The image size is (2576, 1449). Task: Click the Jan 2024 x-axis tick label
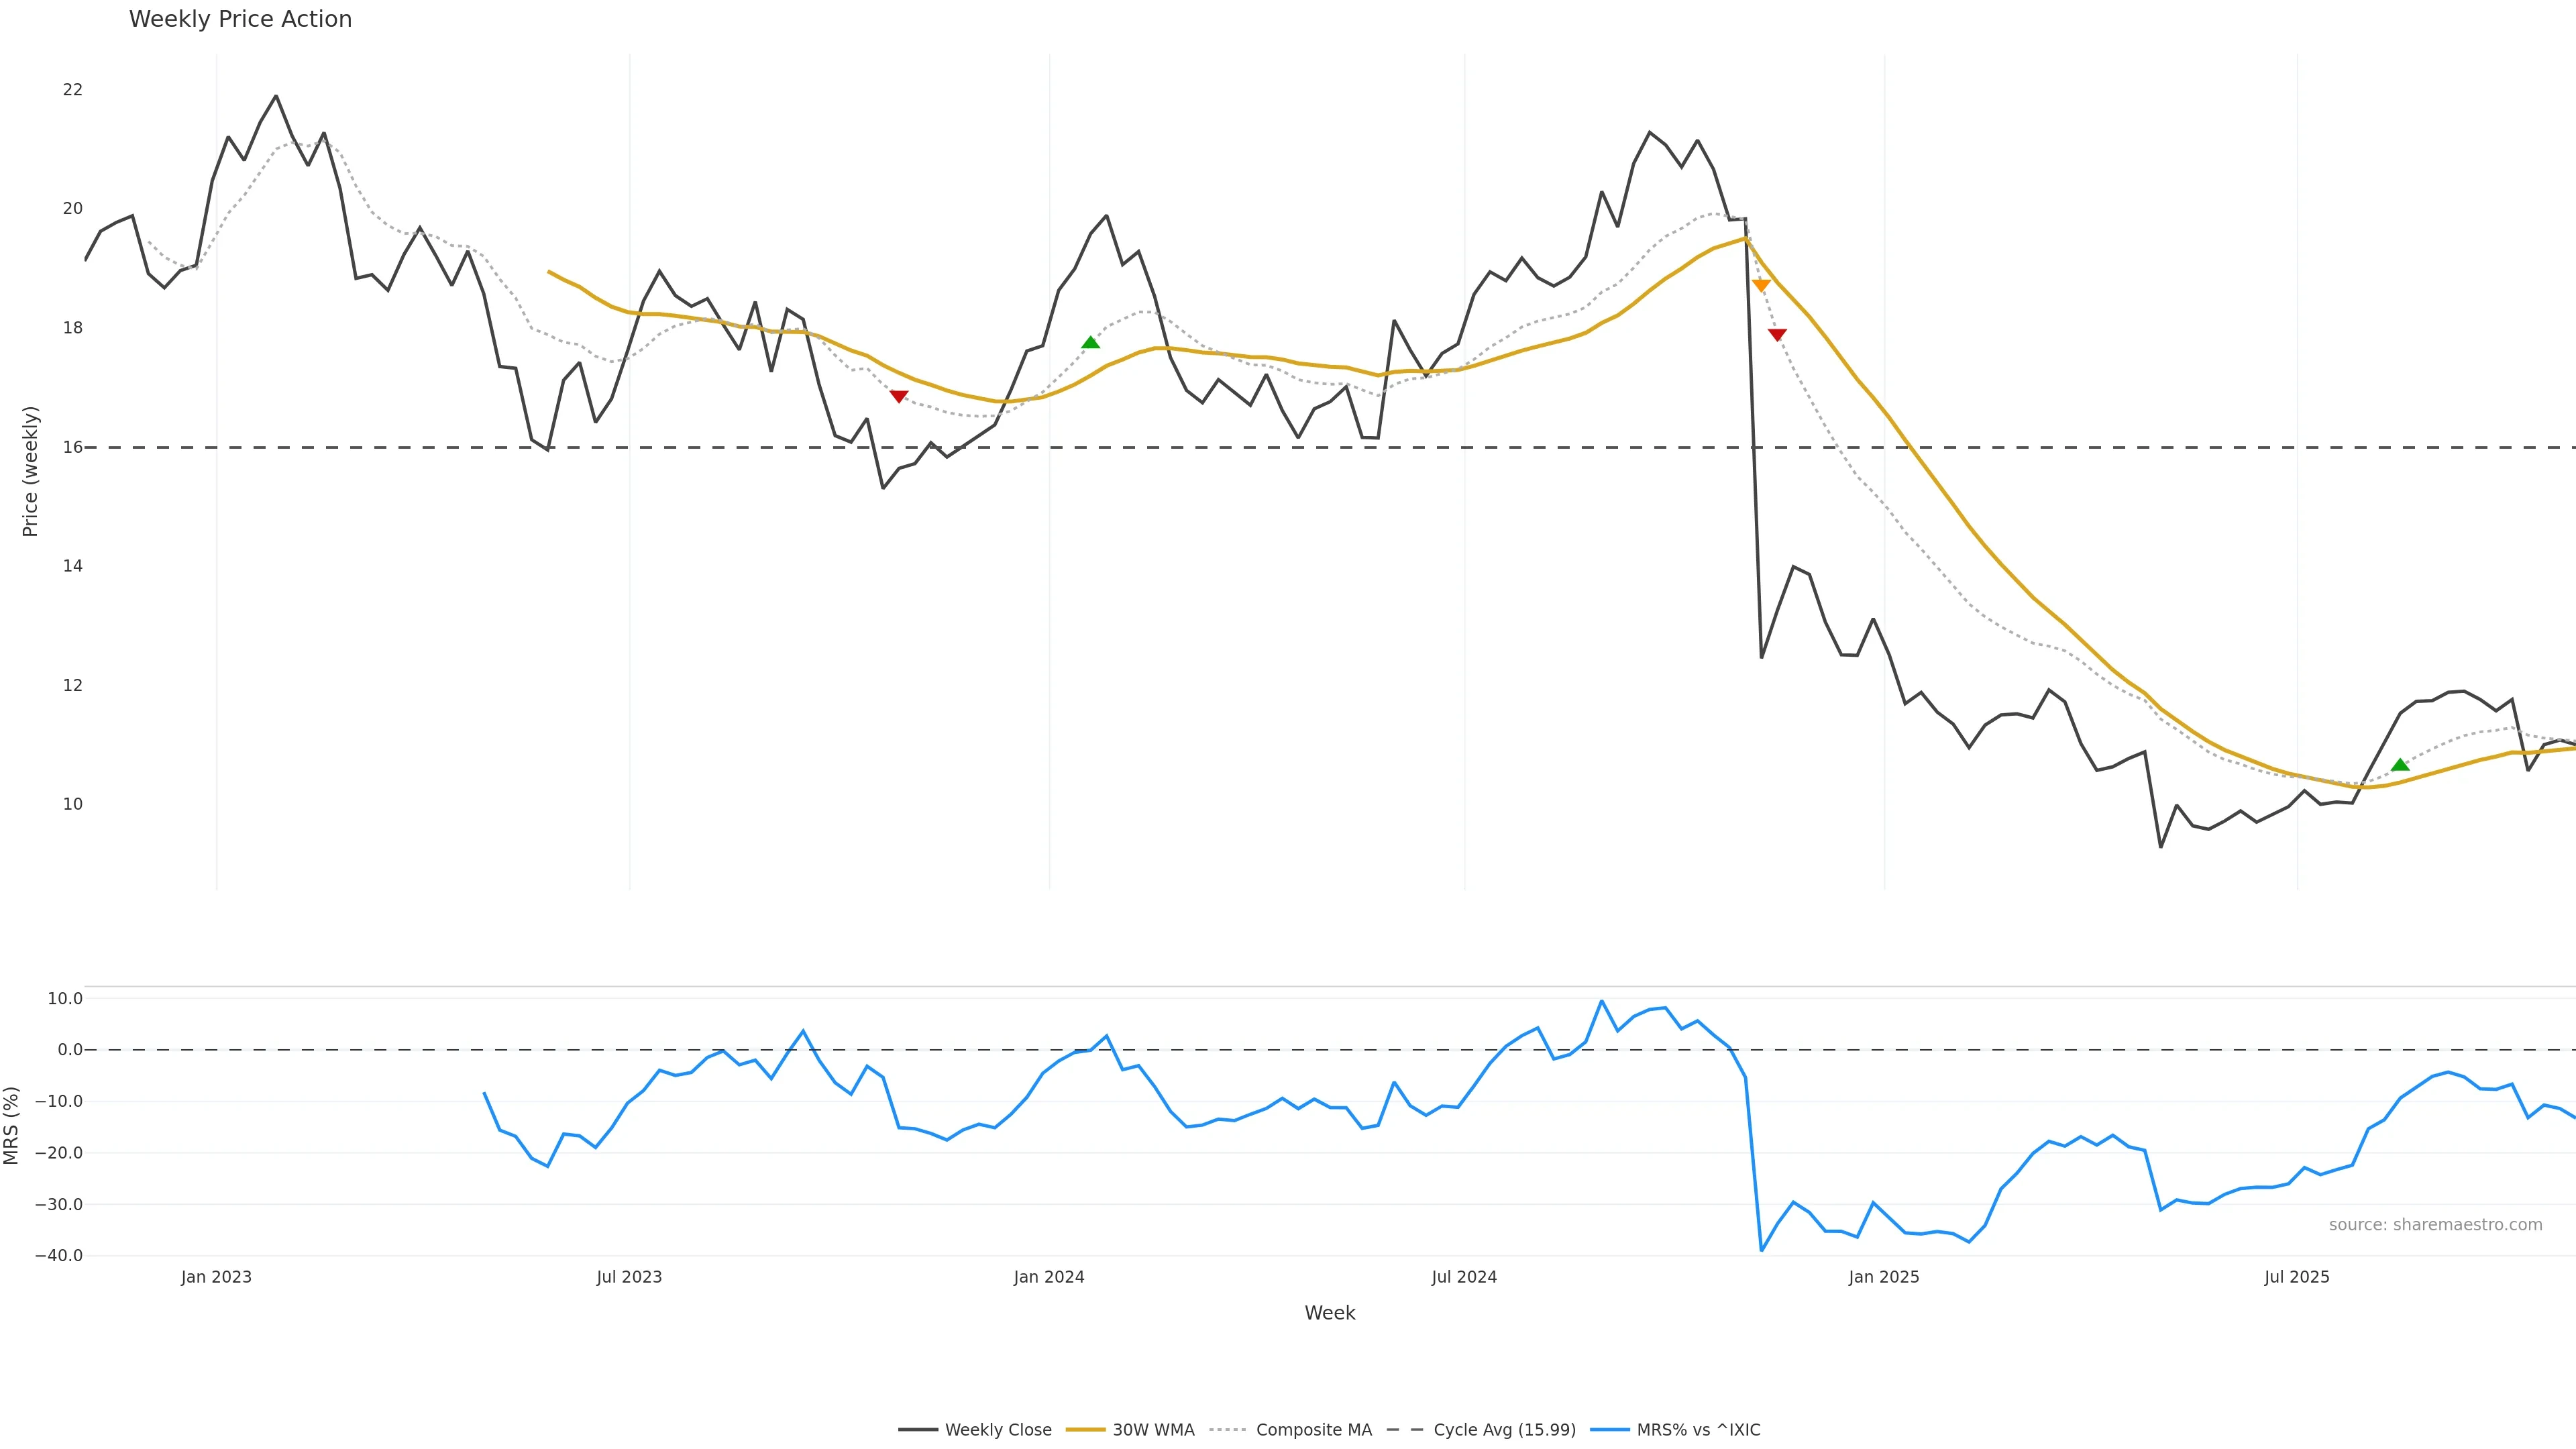tap(1049, 1277)
